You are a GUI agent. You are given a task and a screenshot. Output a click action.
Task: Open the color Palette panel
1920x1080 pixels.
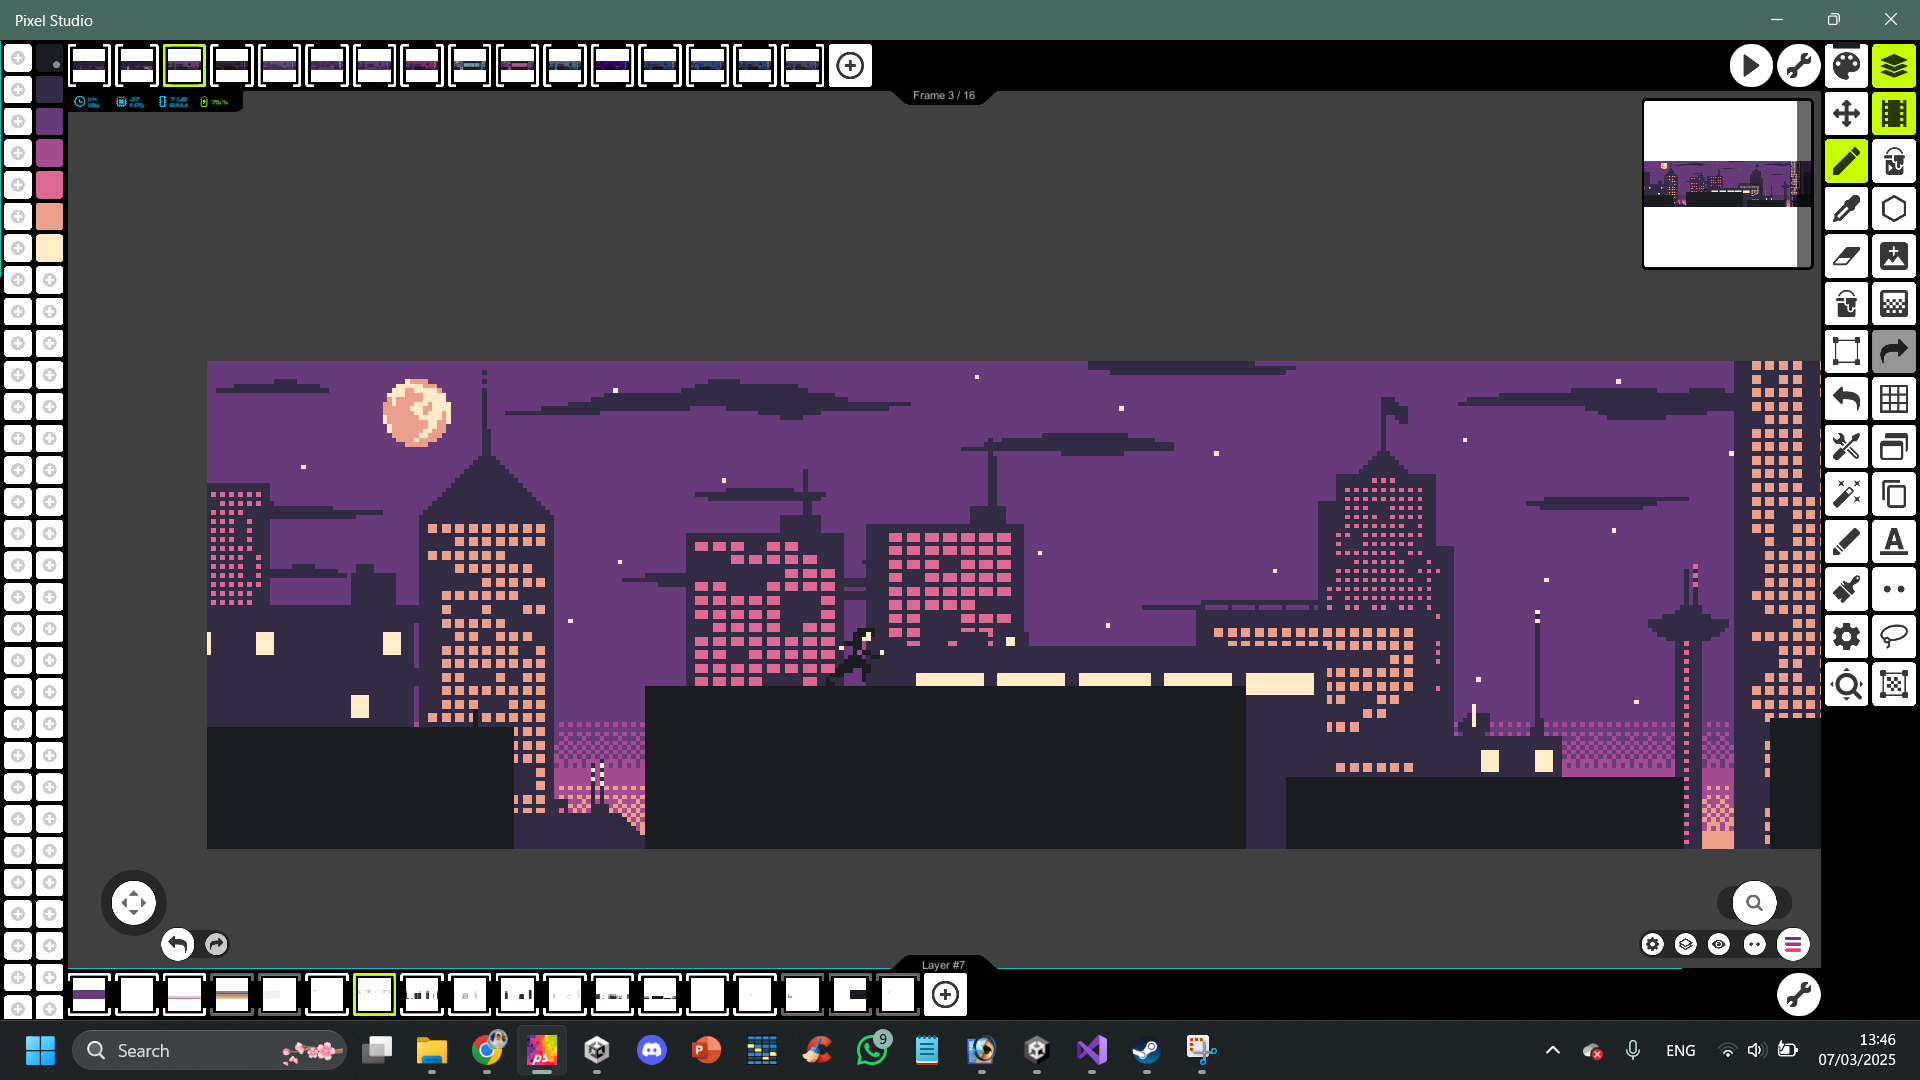[1846, 66]
